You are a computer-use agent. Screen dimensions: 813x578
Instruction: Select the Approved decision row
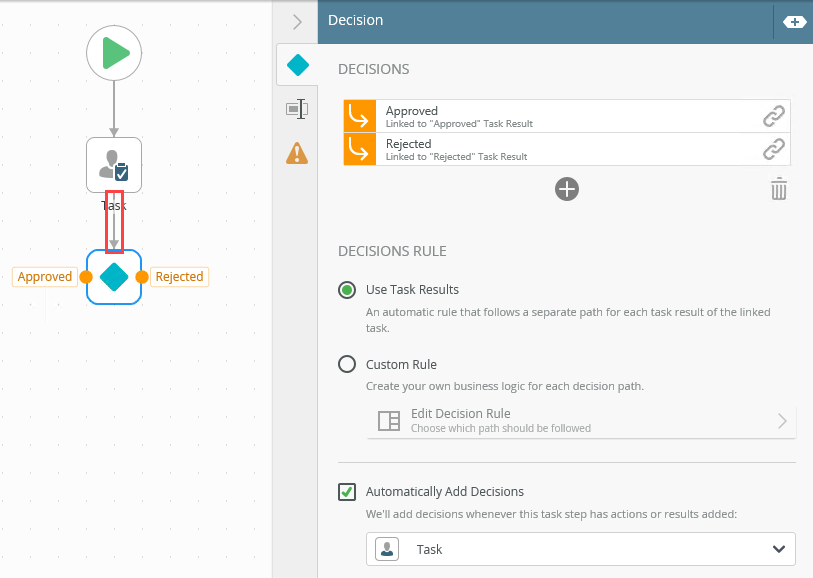[x=560, y=117]
